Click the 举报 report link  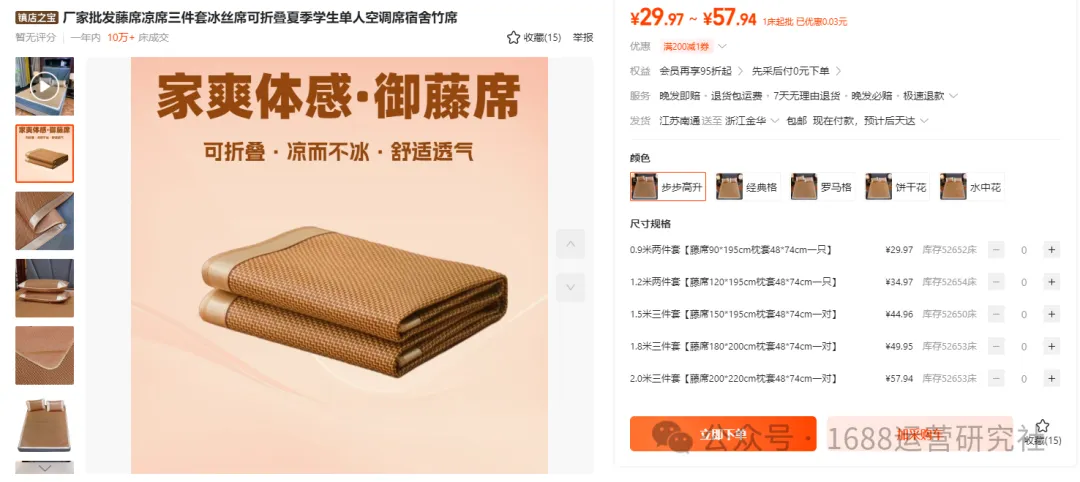coord(583,37)
